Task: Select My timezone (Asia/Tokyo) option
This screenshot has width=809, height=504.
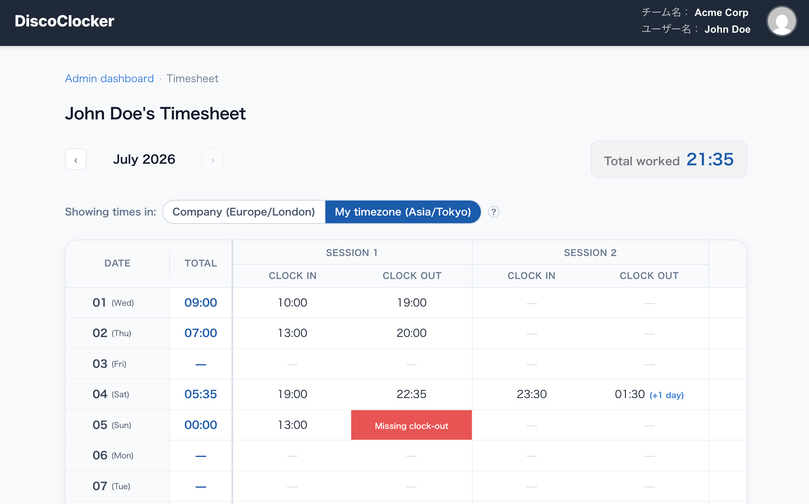Action: [x=403, y=212]
